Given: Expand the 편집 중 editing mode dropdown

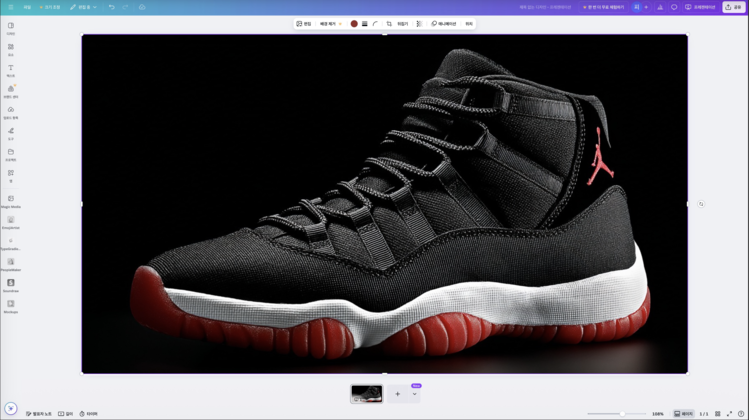Looking at the screenshot, I should tap(84, 7).
